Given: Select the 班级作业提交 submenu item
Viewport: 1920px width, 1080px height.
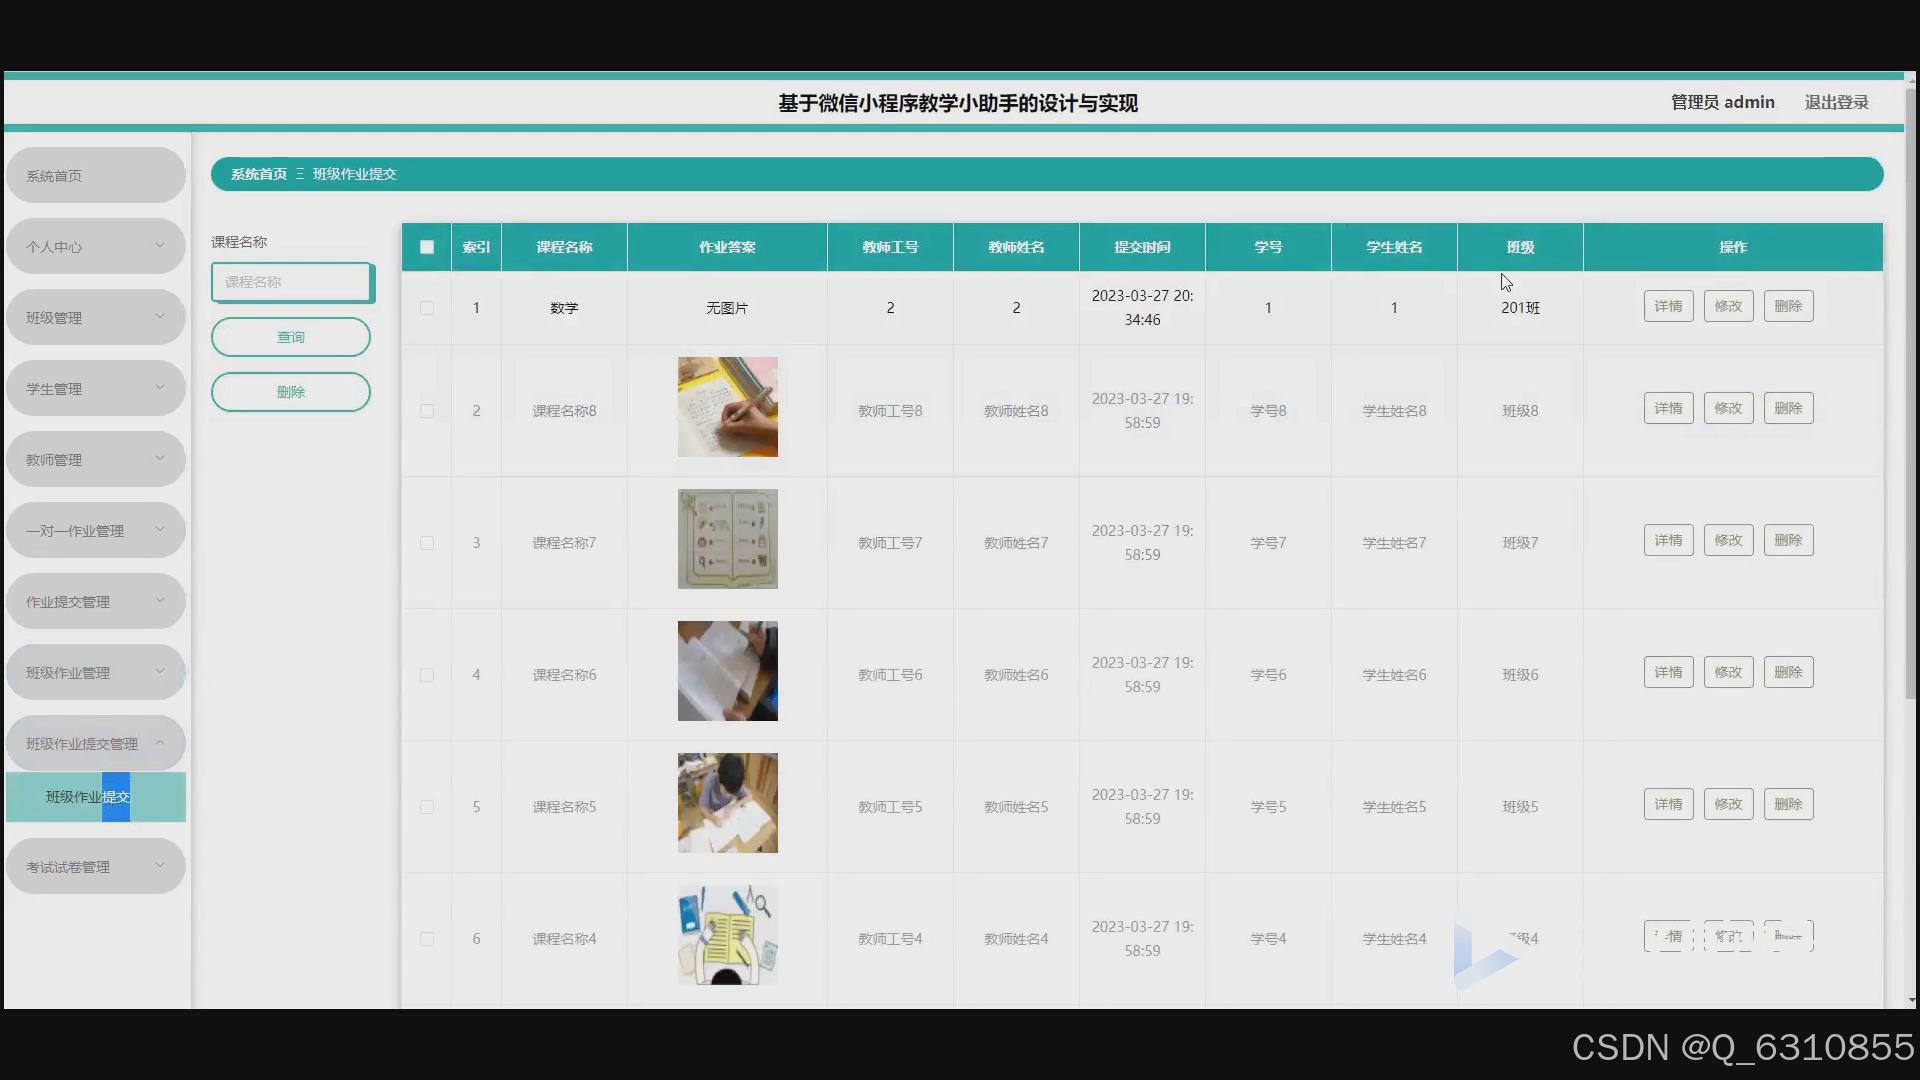Looking at the screenshot, I should tap(95, 797).
